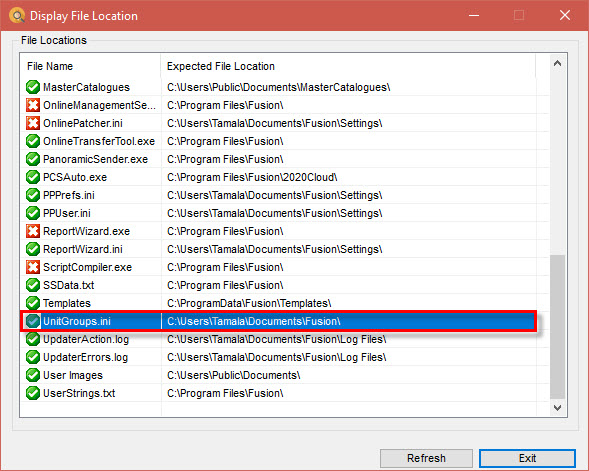This screenshot has width=589, height=471.
Task: Select the PCSAuto.exe file name
Action: point(75,177)
